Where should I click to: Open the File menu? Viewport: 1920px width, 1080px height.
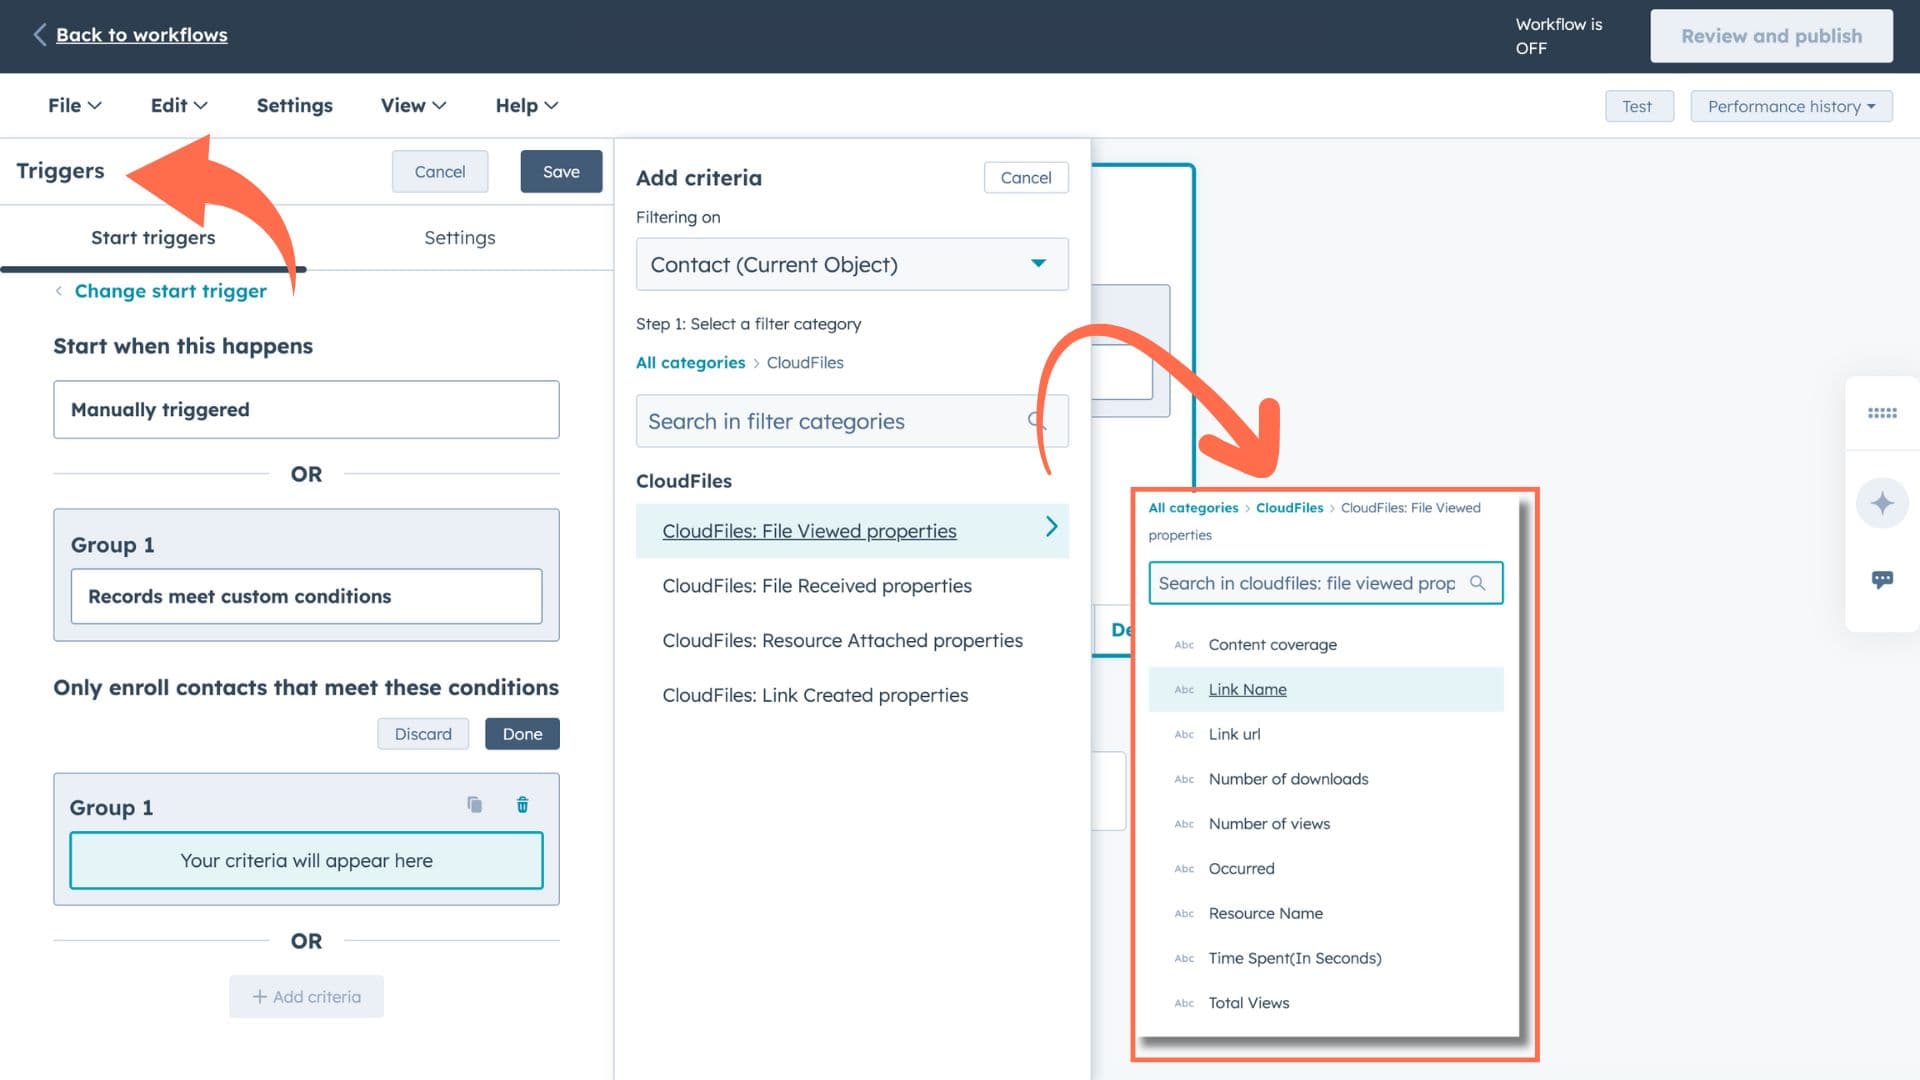(74, 106)
